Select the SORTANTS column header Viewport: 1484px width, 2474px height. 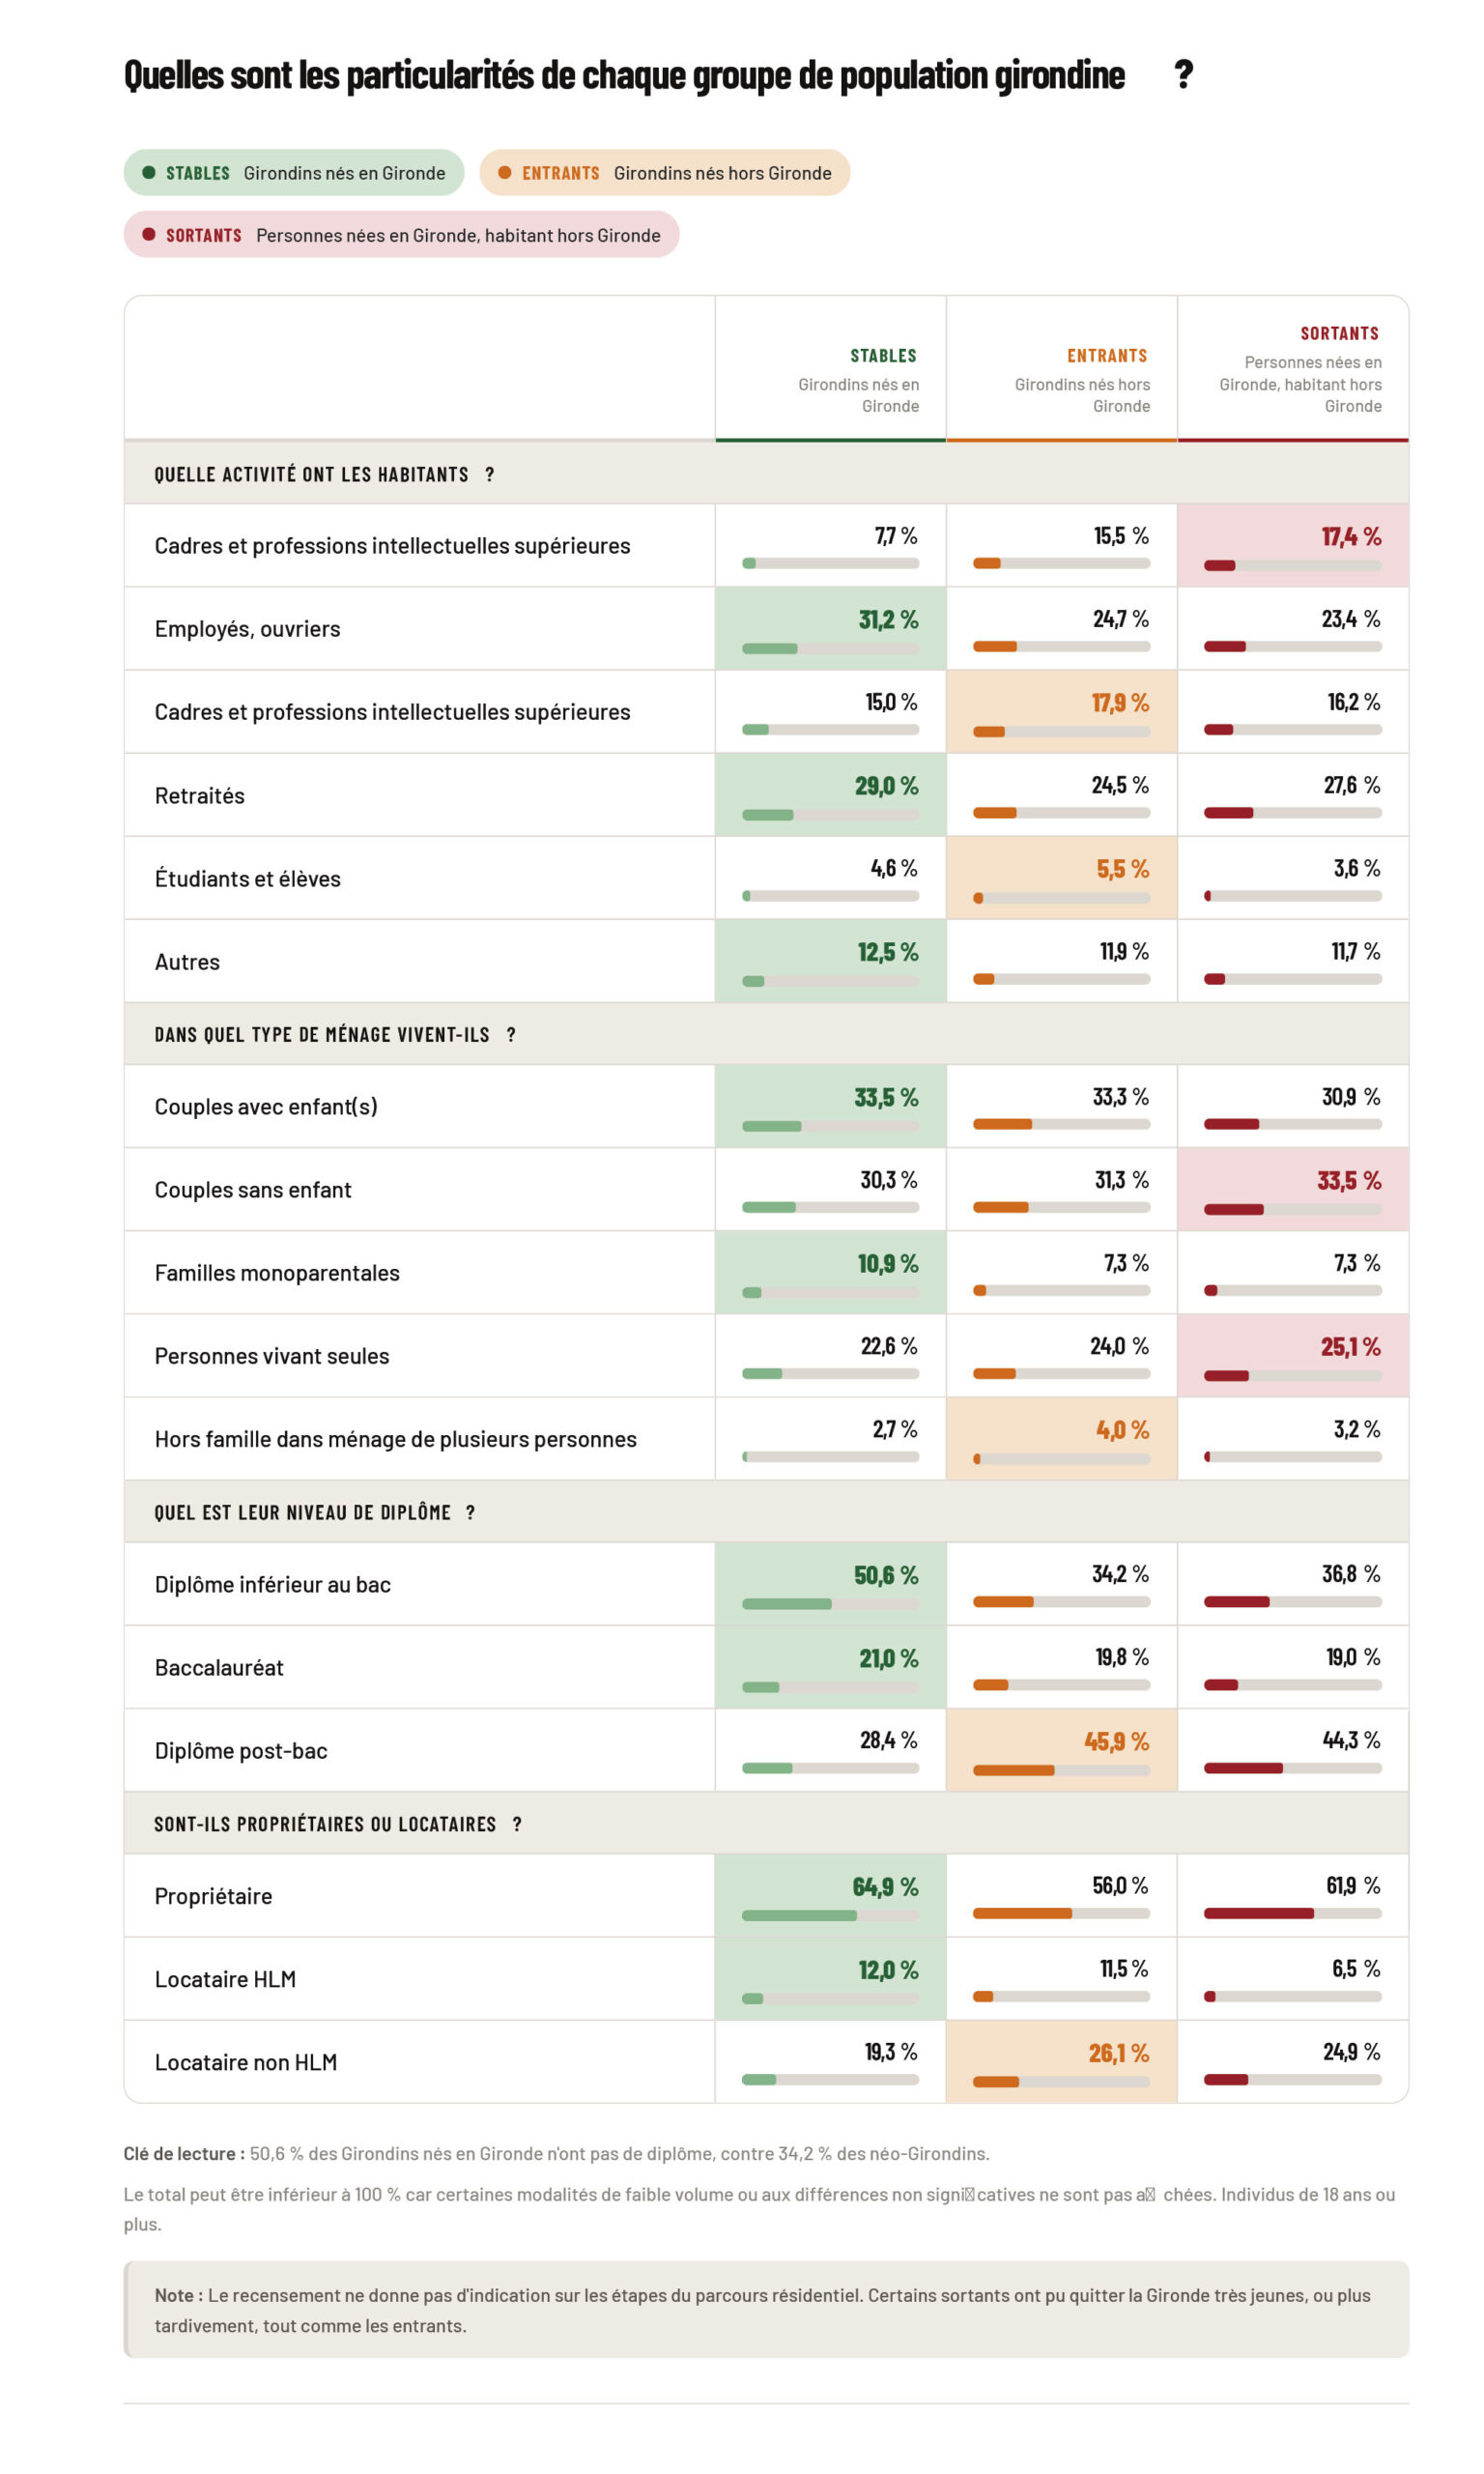[x=1293, y=368]
